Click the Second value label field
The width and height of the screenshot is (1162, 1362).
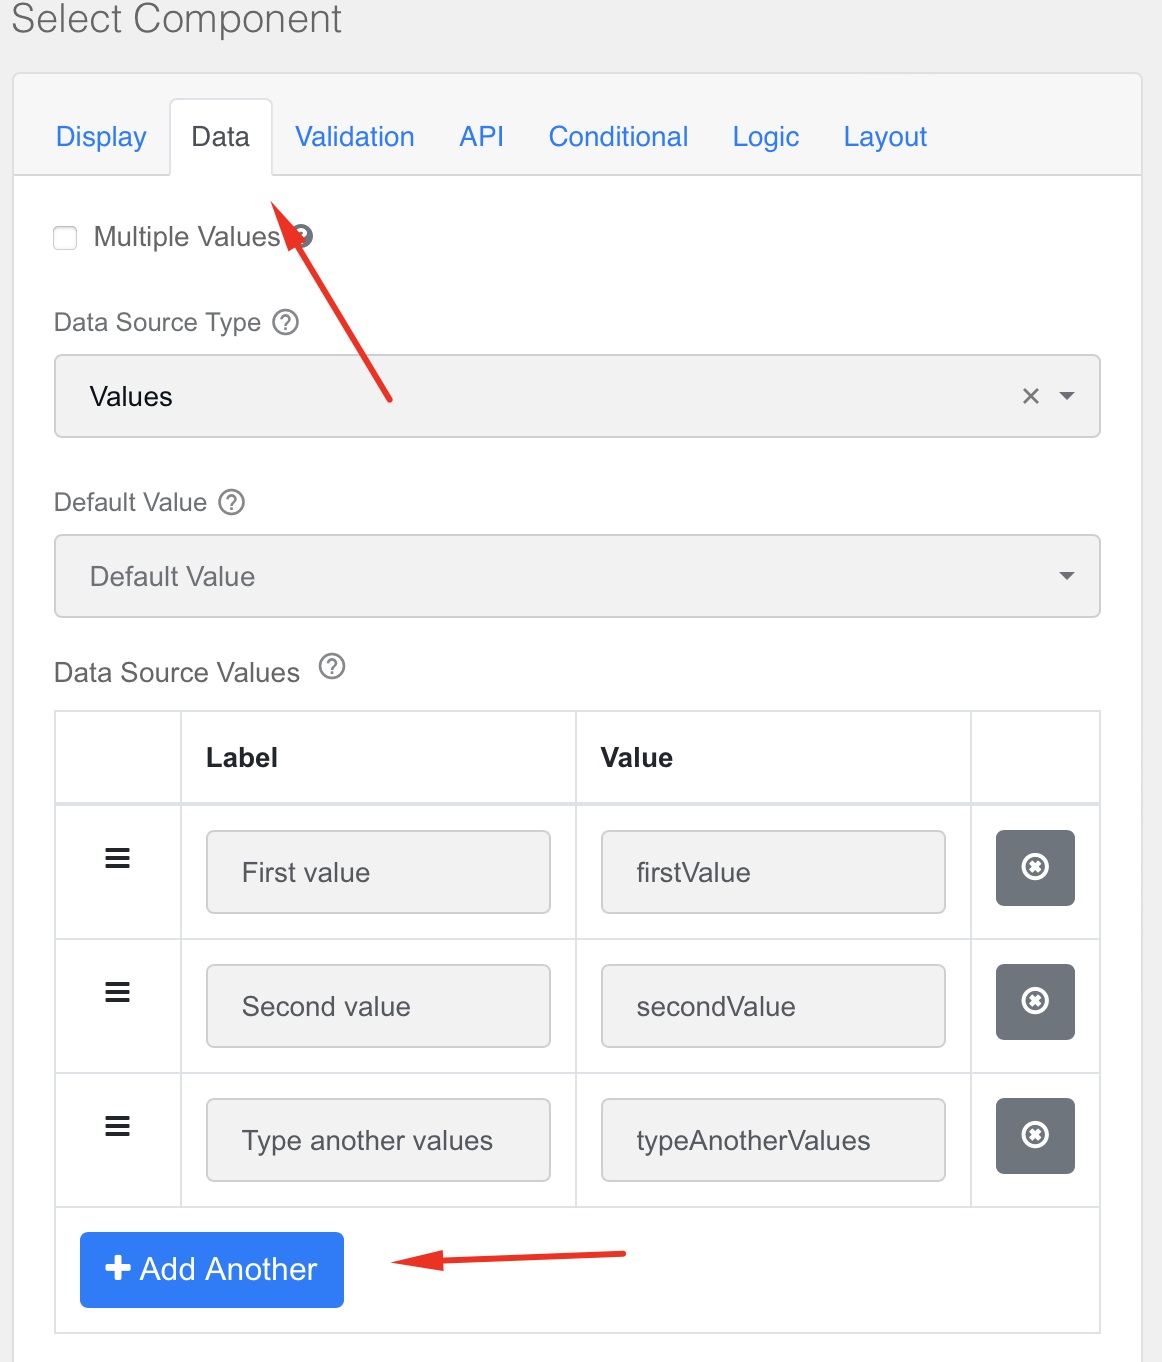(x=378, y=1006)
